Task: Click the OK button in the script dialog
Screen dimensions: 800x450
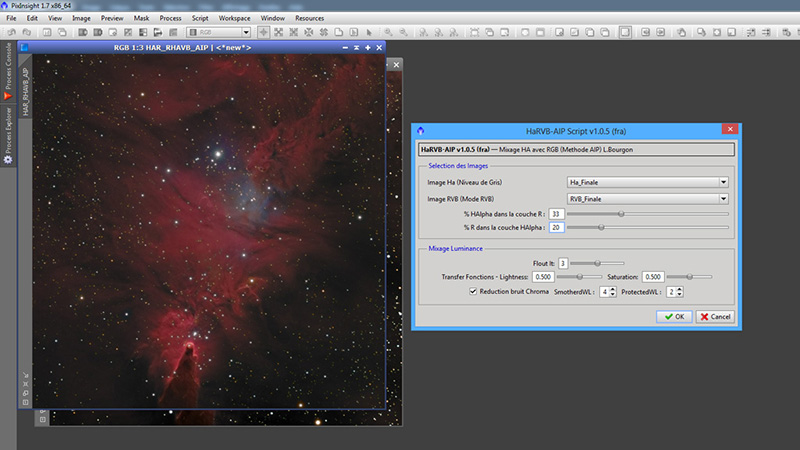Action: click(x=673, y=316)
